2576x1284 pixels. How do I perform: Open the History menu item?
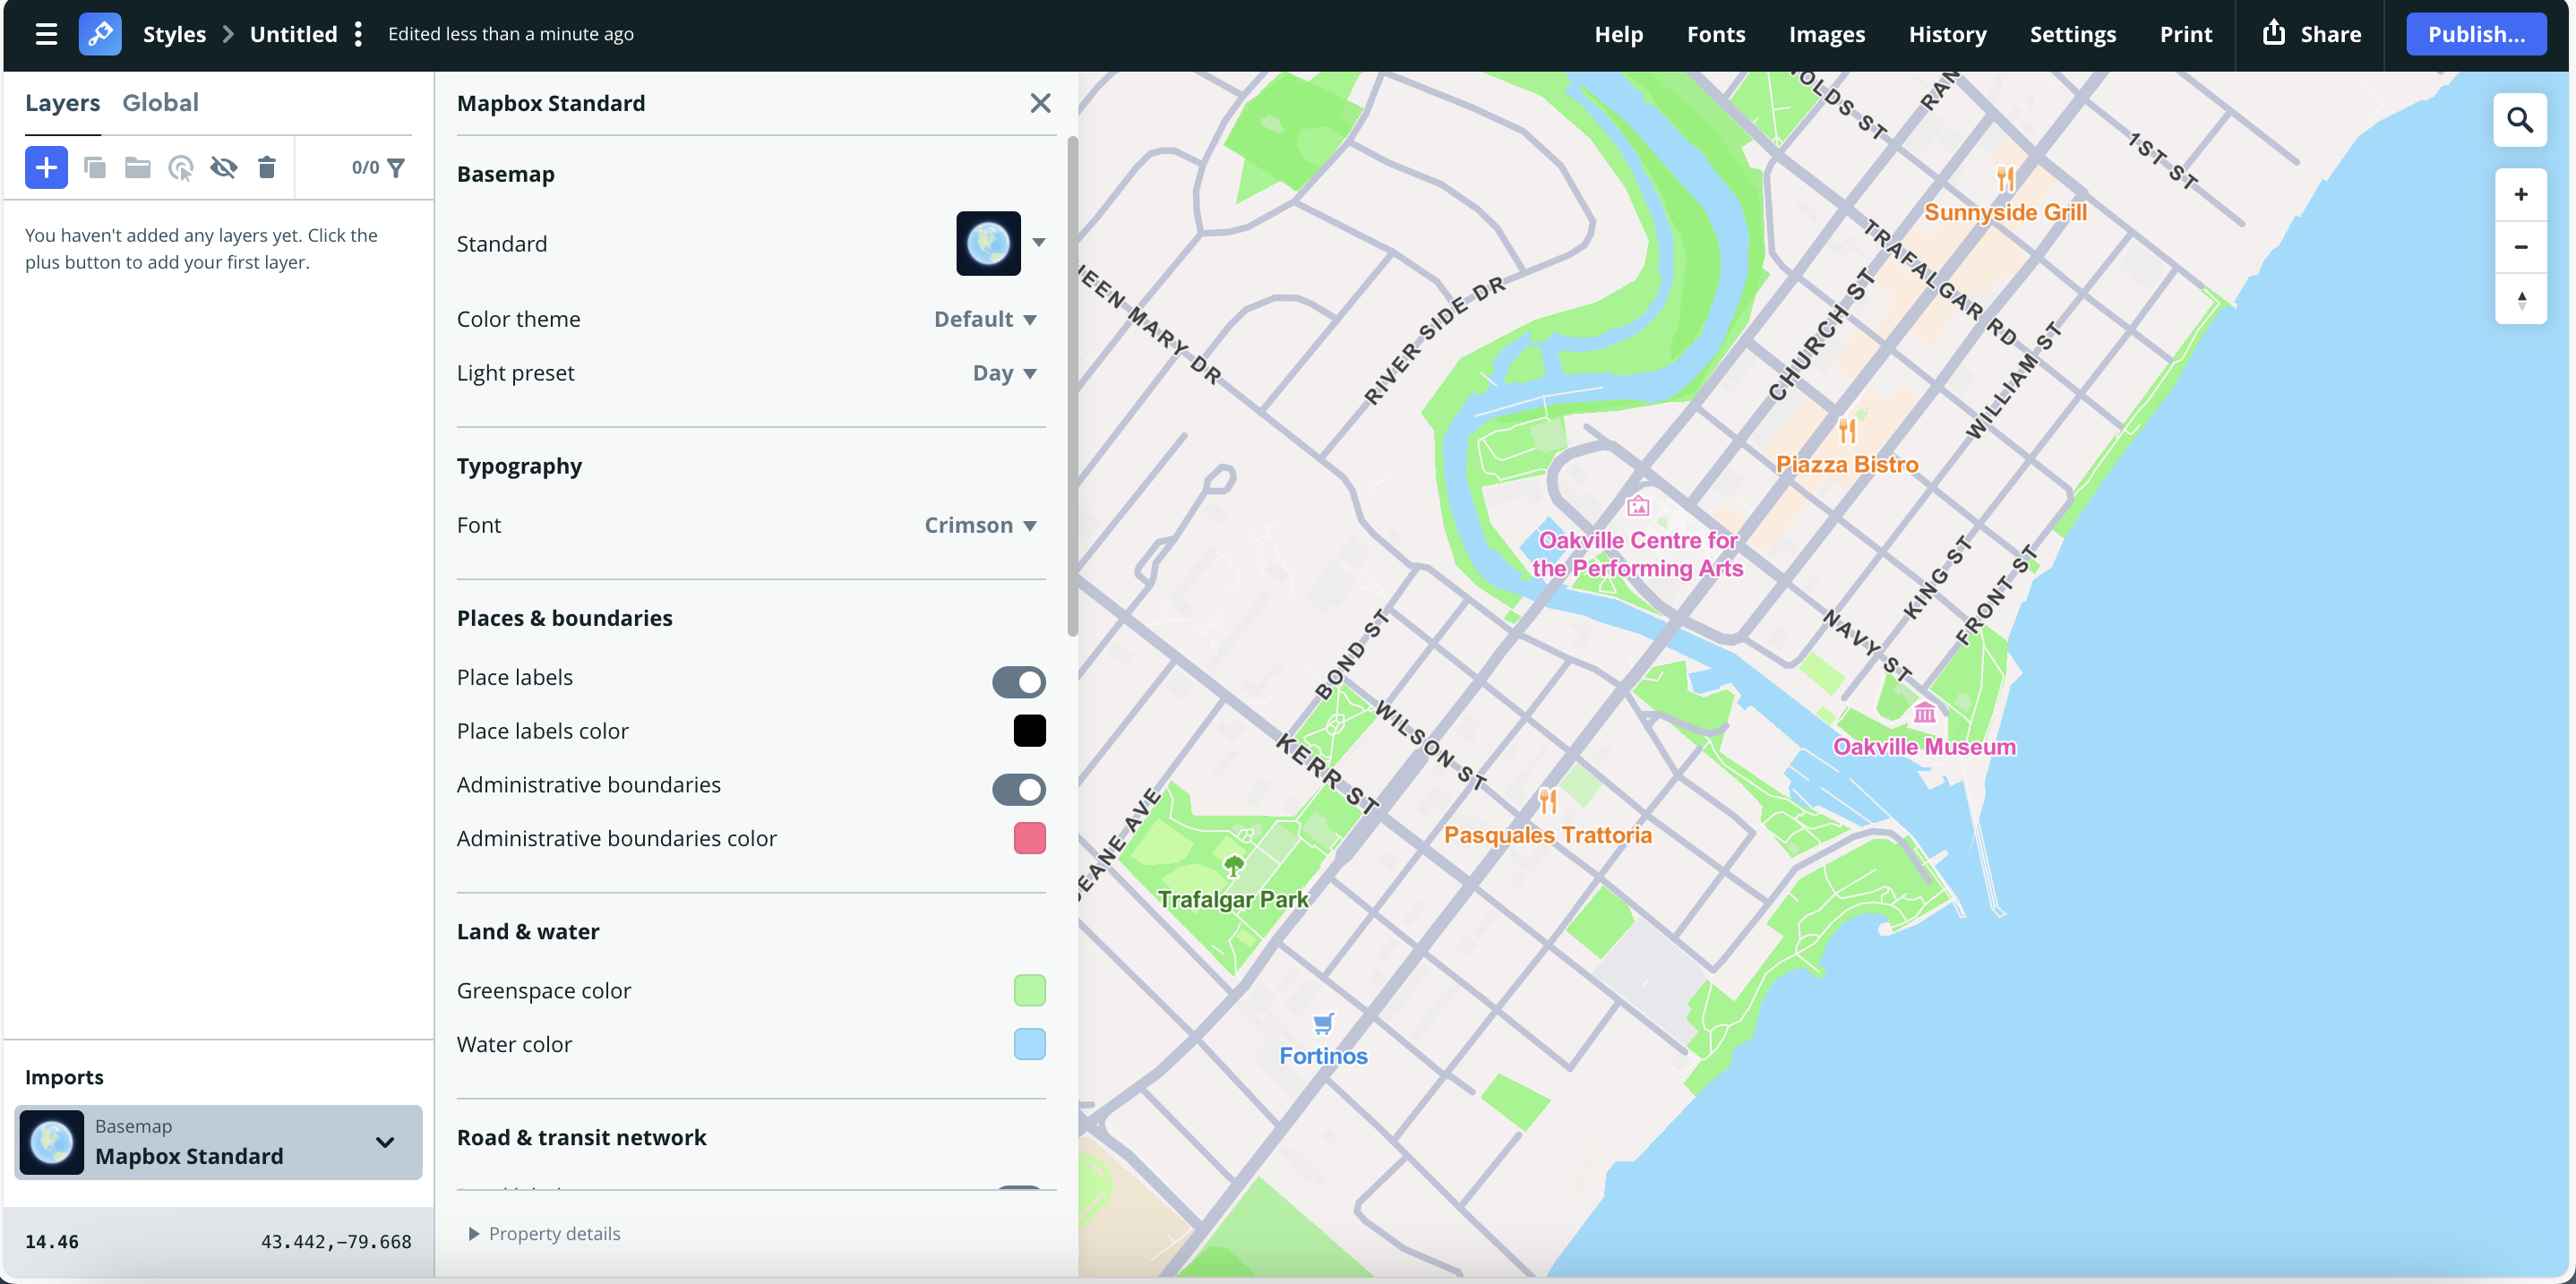pos(1946,34)
